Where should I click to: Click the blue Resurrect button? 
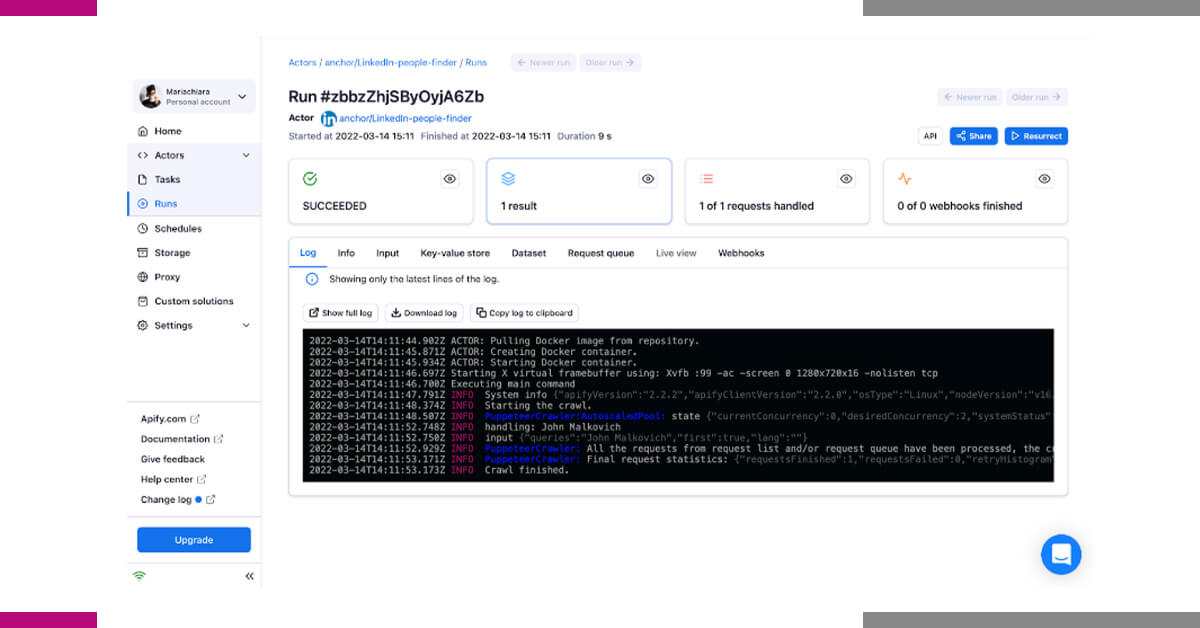click(1036, 136)
